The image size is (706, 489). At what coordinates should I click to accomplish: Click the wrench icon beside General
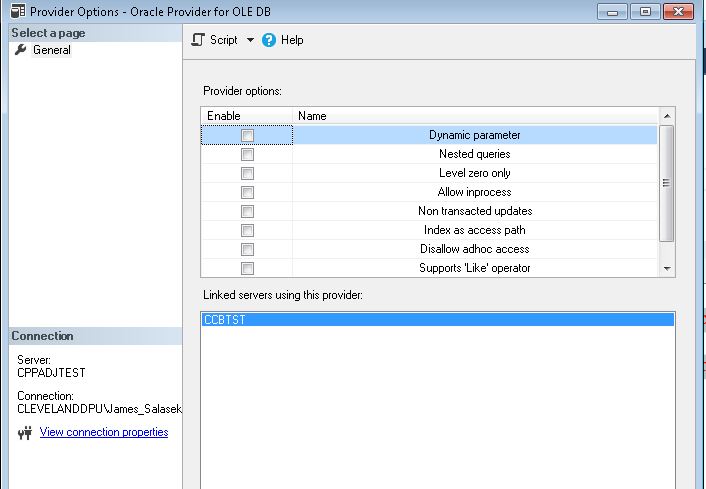(x=21, y=50)
